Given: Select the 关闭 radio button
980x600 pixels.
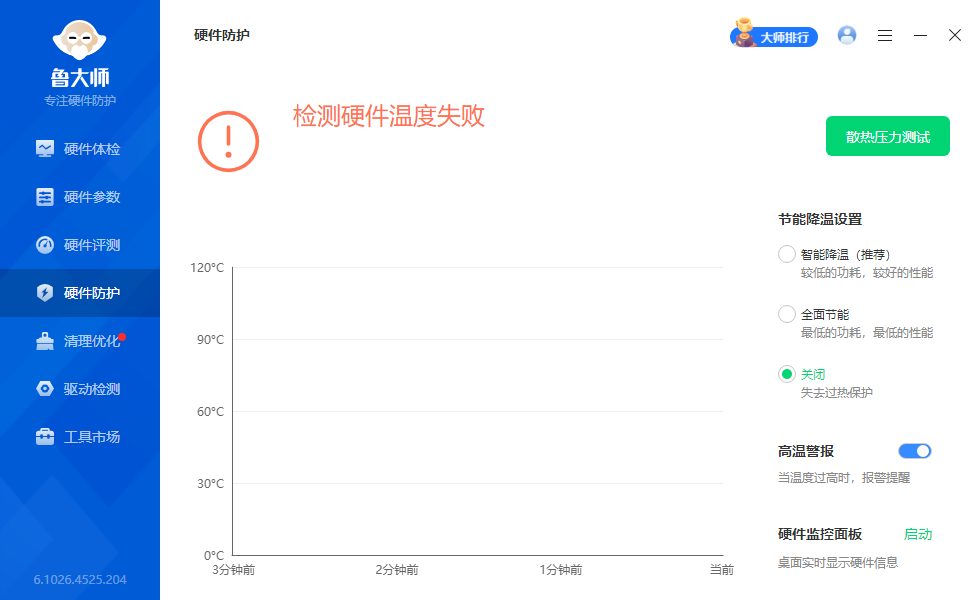Looking at the screenshot, I should coord(787,373).
